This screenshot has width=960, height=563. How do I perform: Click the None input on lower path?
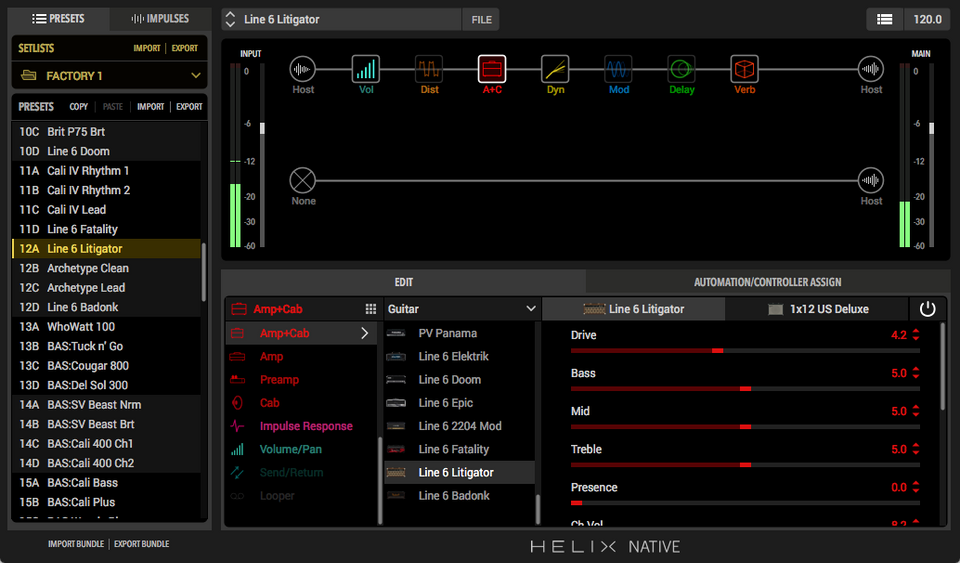click(x=303, y=180)
